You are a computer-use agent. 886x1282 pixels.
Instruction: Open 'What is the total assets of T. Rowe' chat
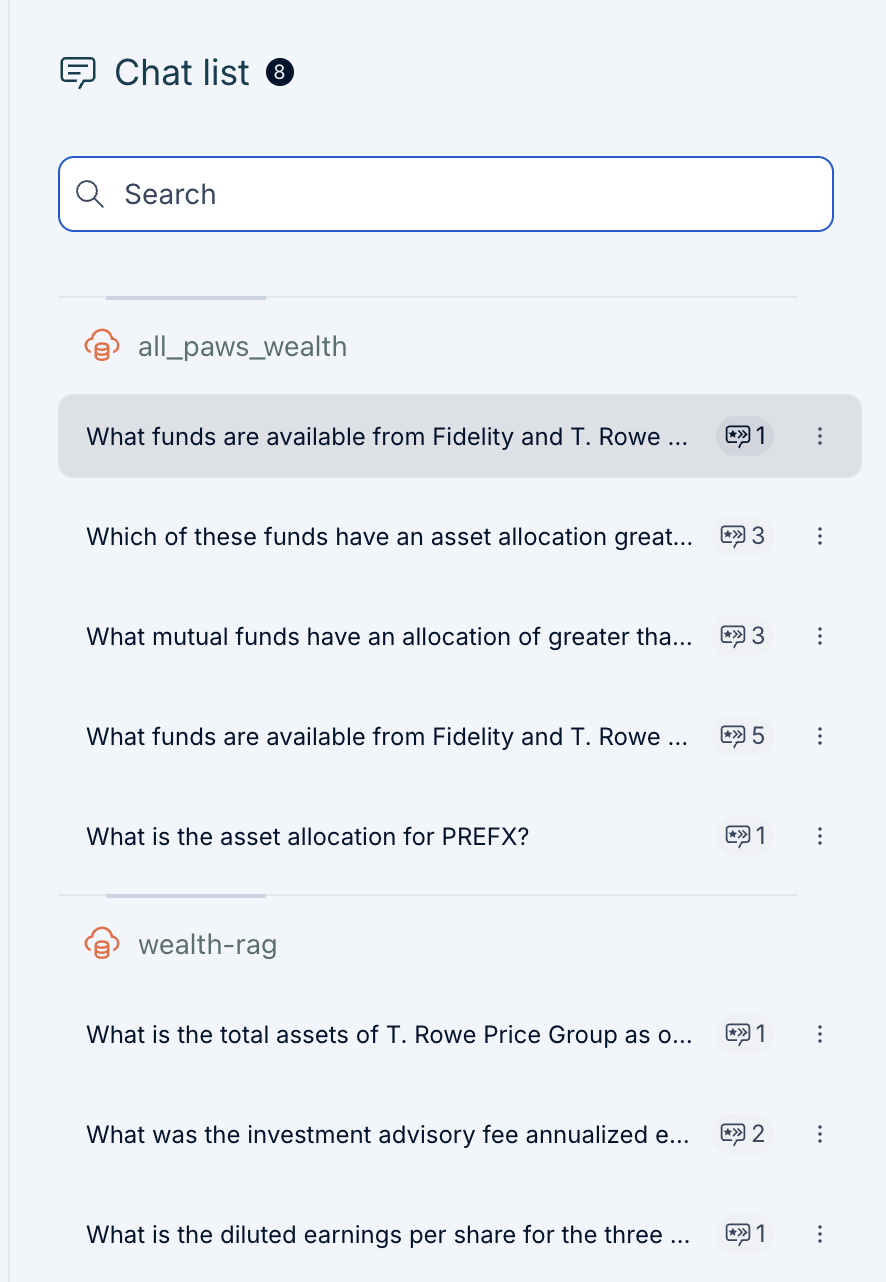[389, 1034]
